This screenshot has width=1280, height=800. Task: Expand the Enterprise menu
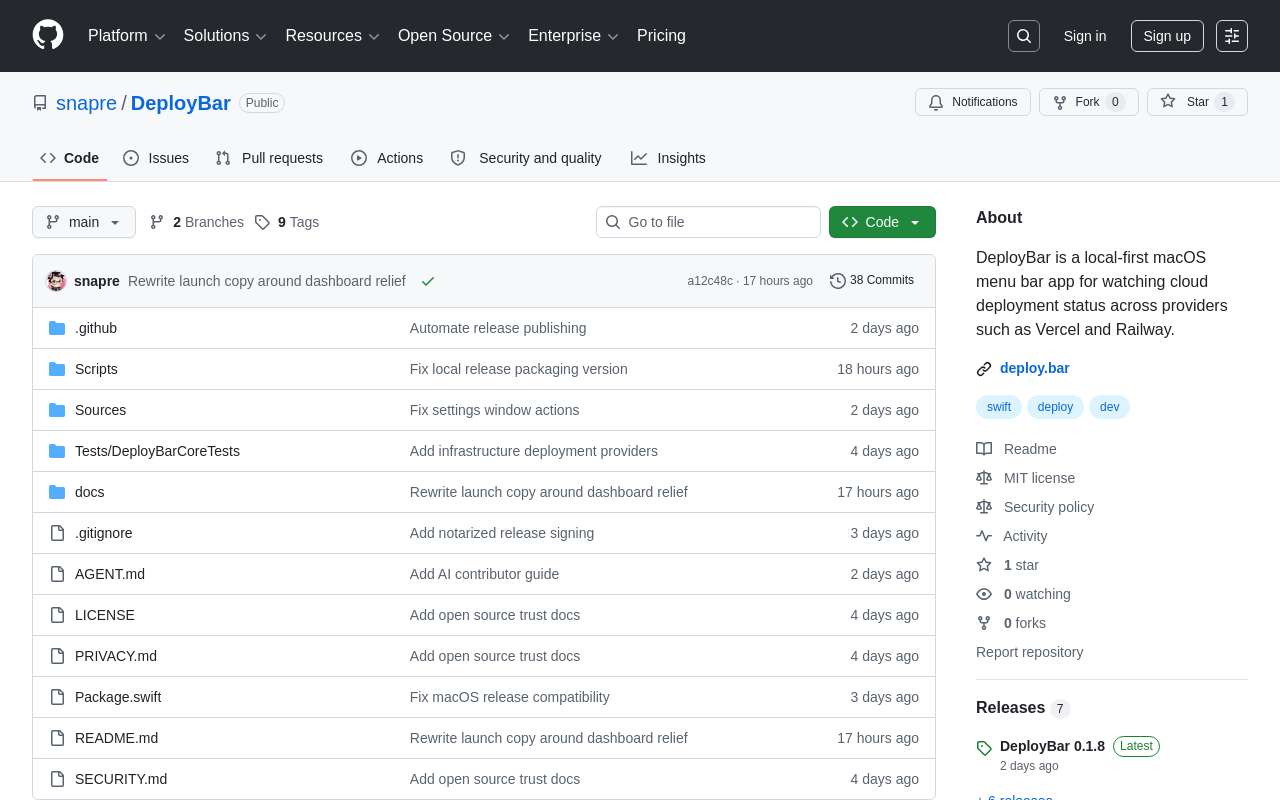pyautogui.click(x=574, y=36)
